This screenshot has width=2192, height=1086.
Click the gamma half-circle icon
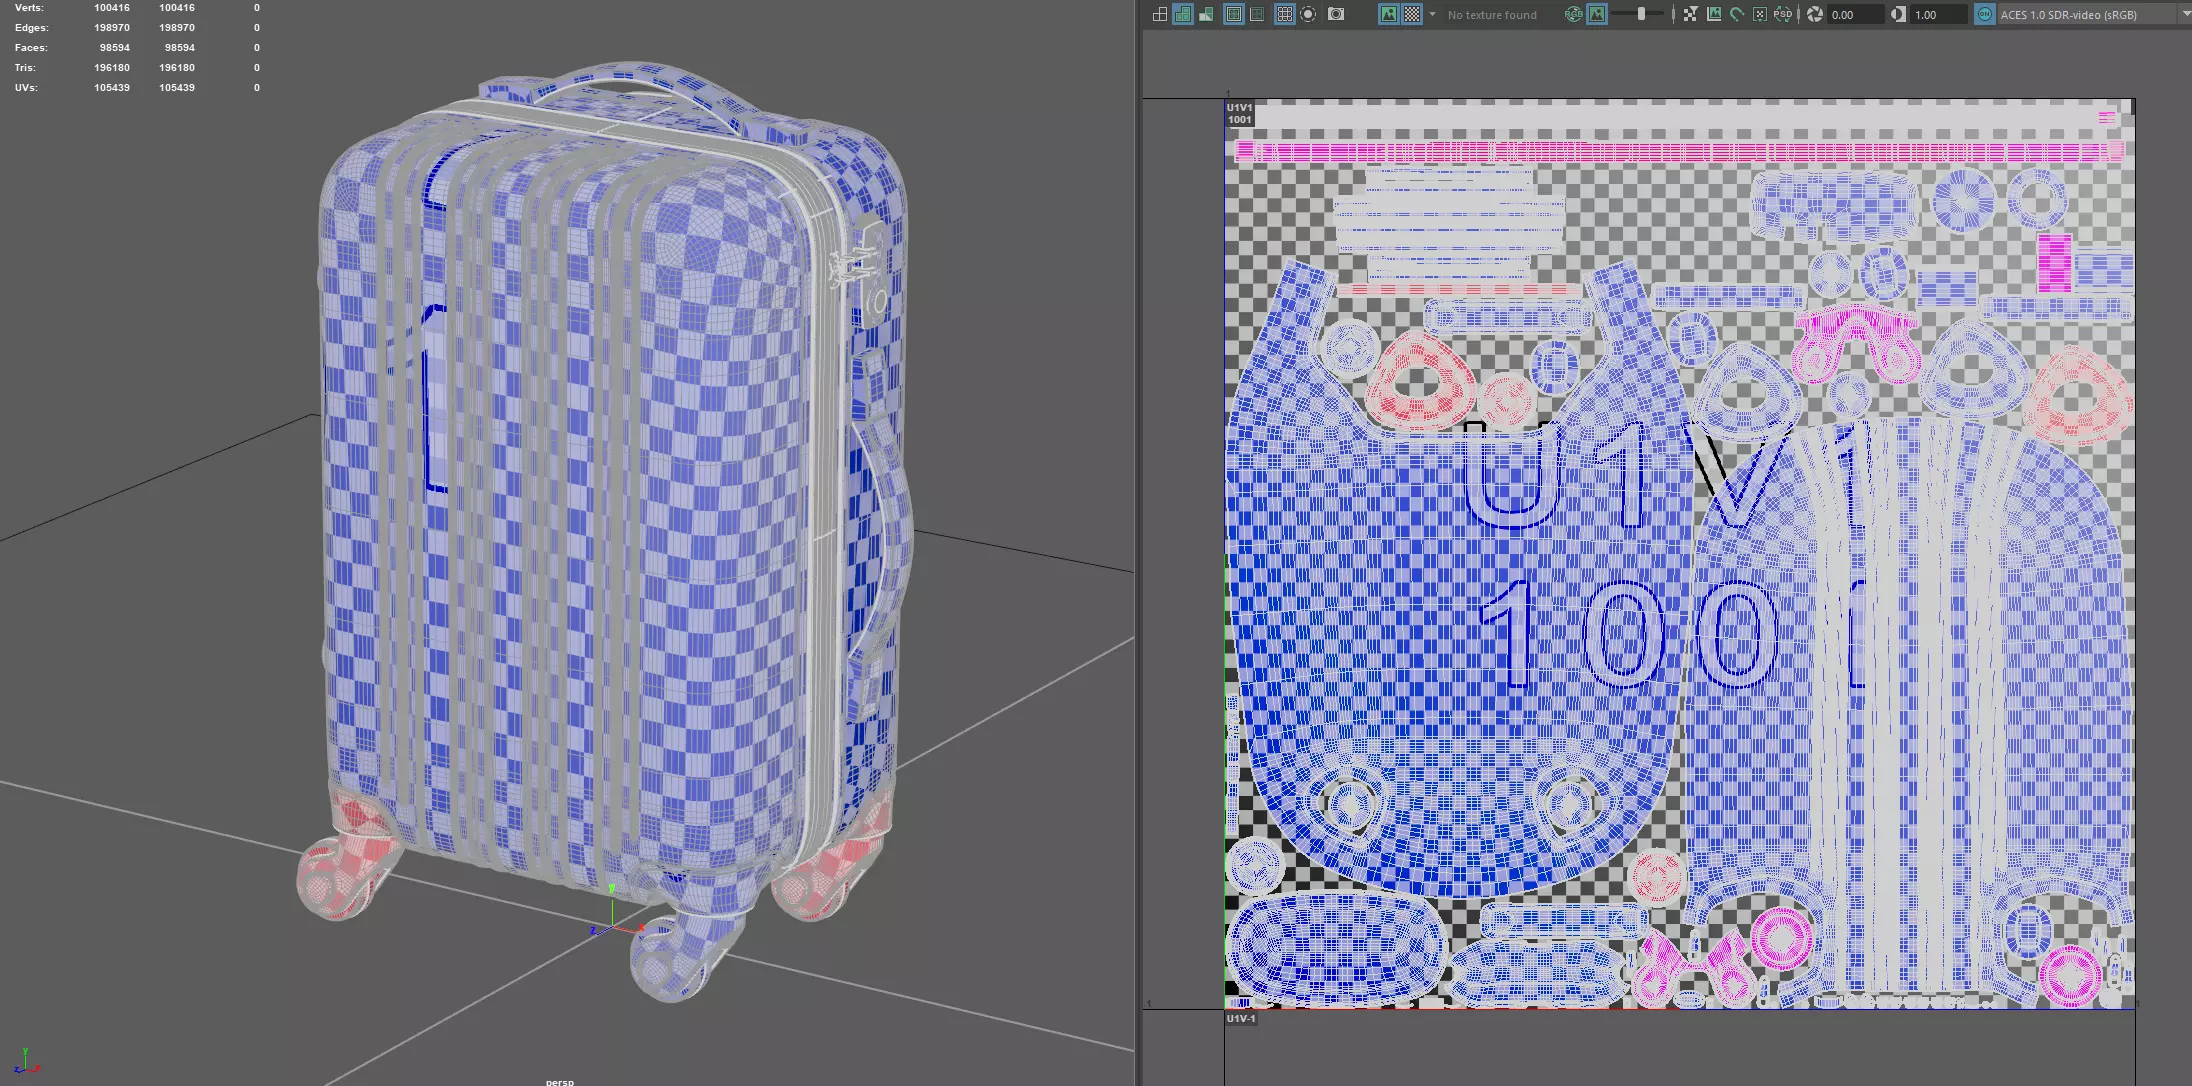(1898, 14)
